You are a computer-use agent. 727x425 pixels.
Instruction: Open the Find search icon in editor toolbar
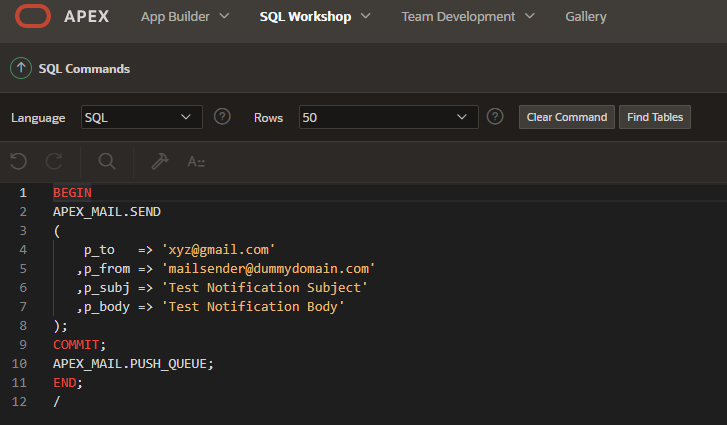coord(107,161)
